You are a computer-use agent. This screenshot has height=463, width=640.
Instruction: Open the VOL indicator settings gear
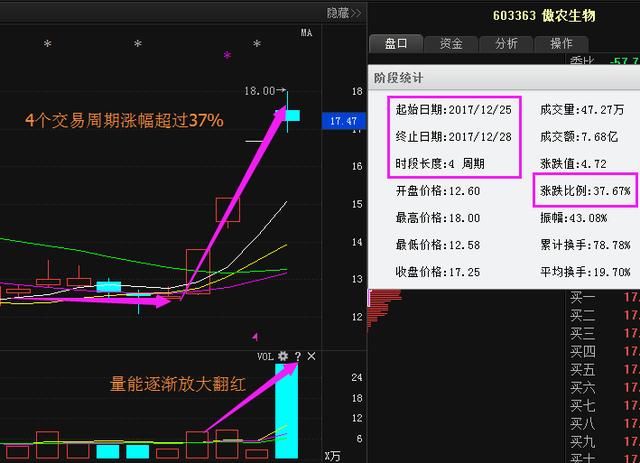(x=282, y=356)
